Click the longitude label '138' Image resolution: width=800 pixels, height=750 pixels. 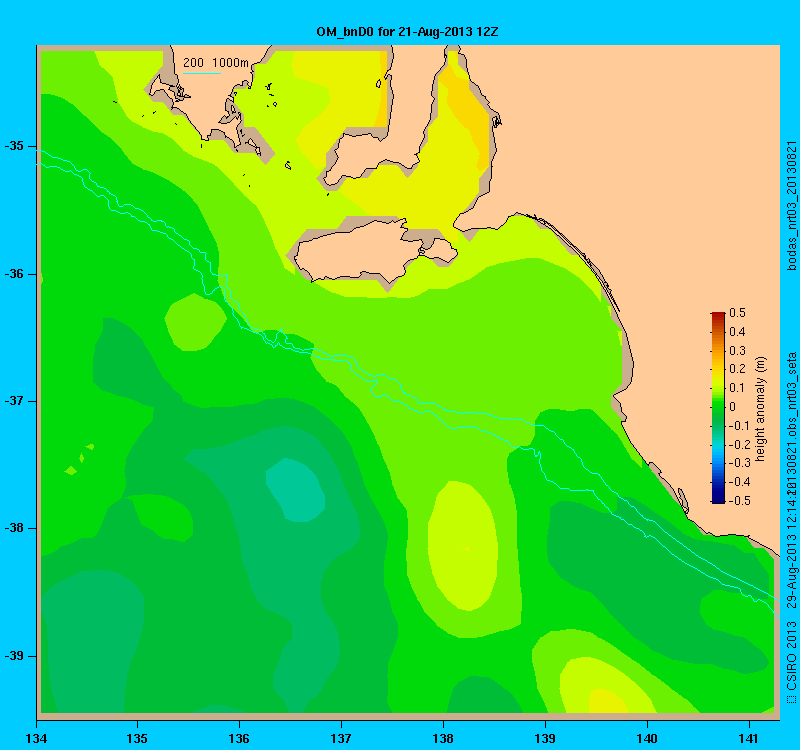click(443, 739)
